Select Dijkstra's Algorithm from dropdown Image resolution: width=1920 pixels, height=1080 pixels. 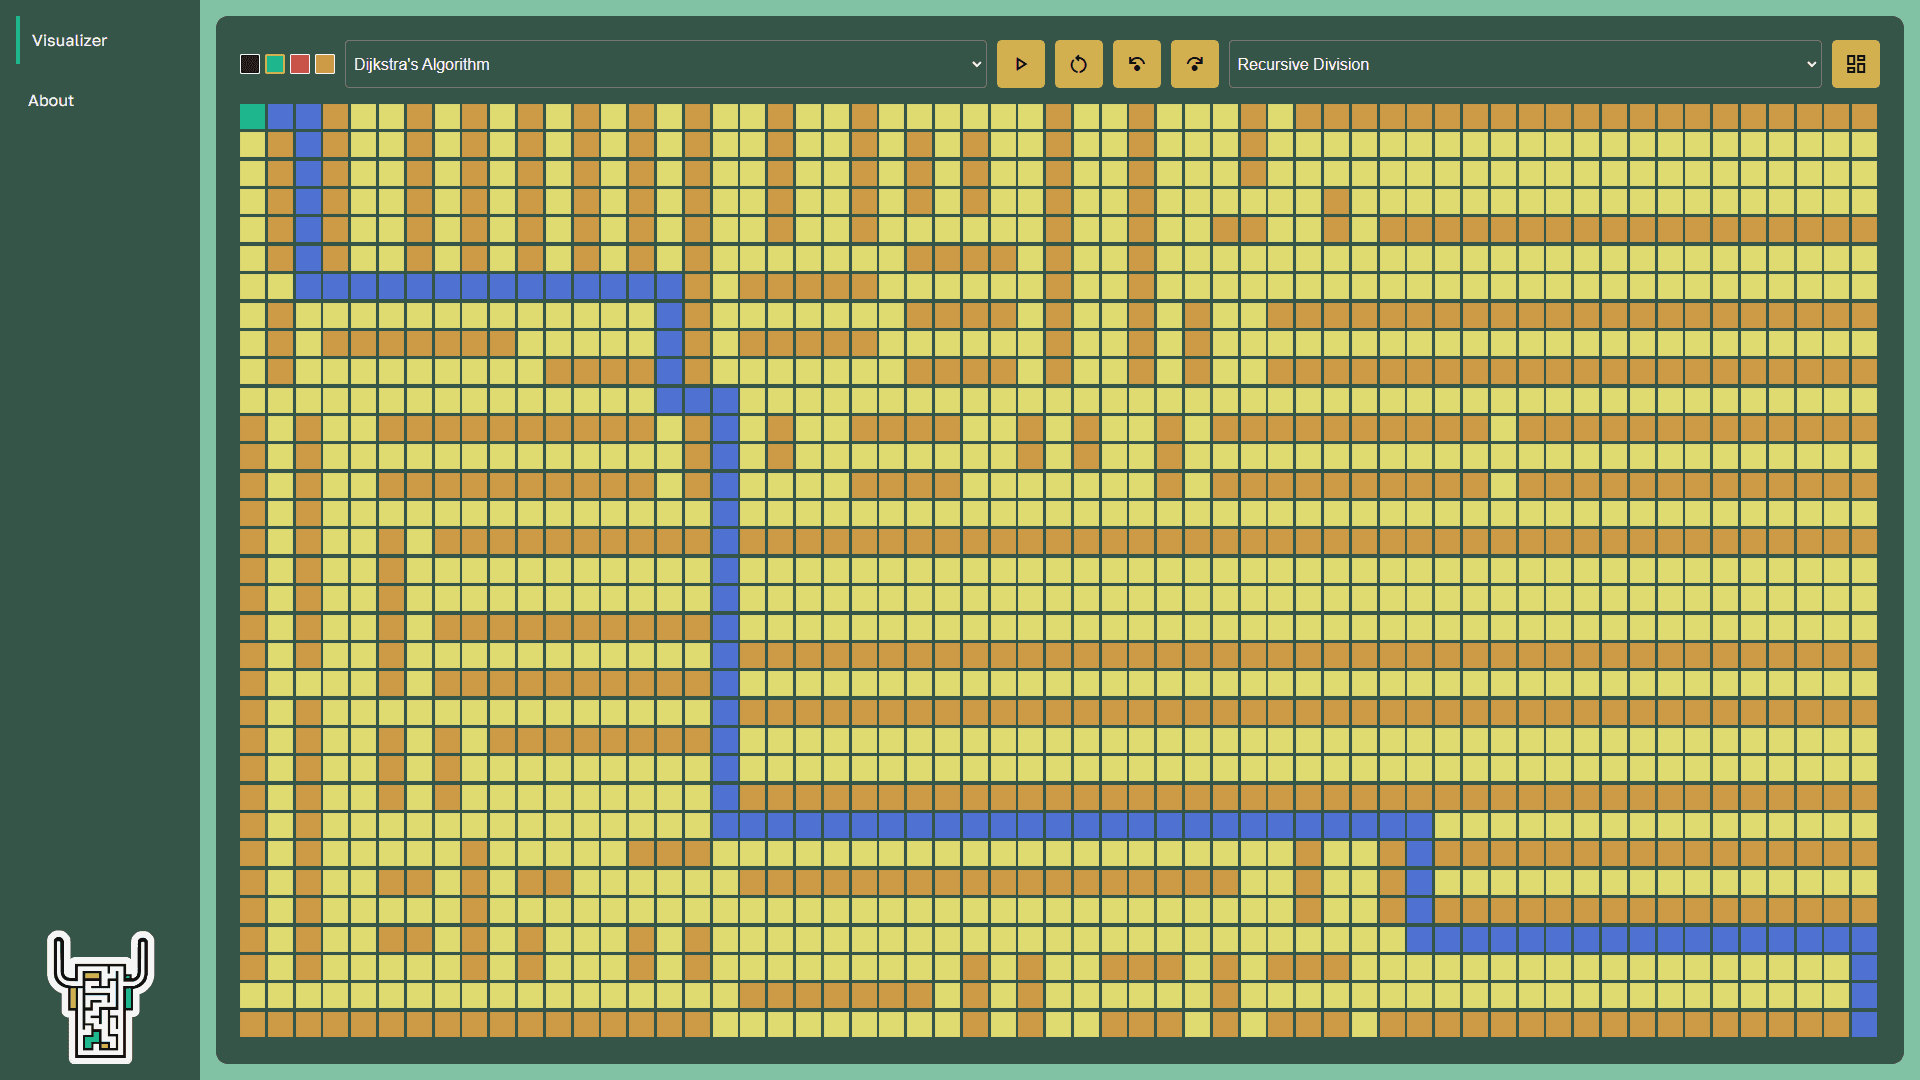tap(665, 63)
